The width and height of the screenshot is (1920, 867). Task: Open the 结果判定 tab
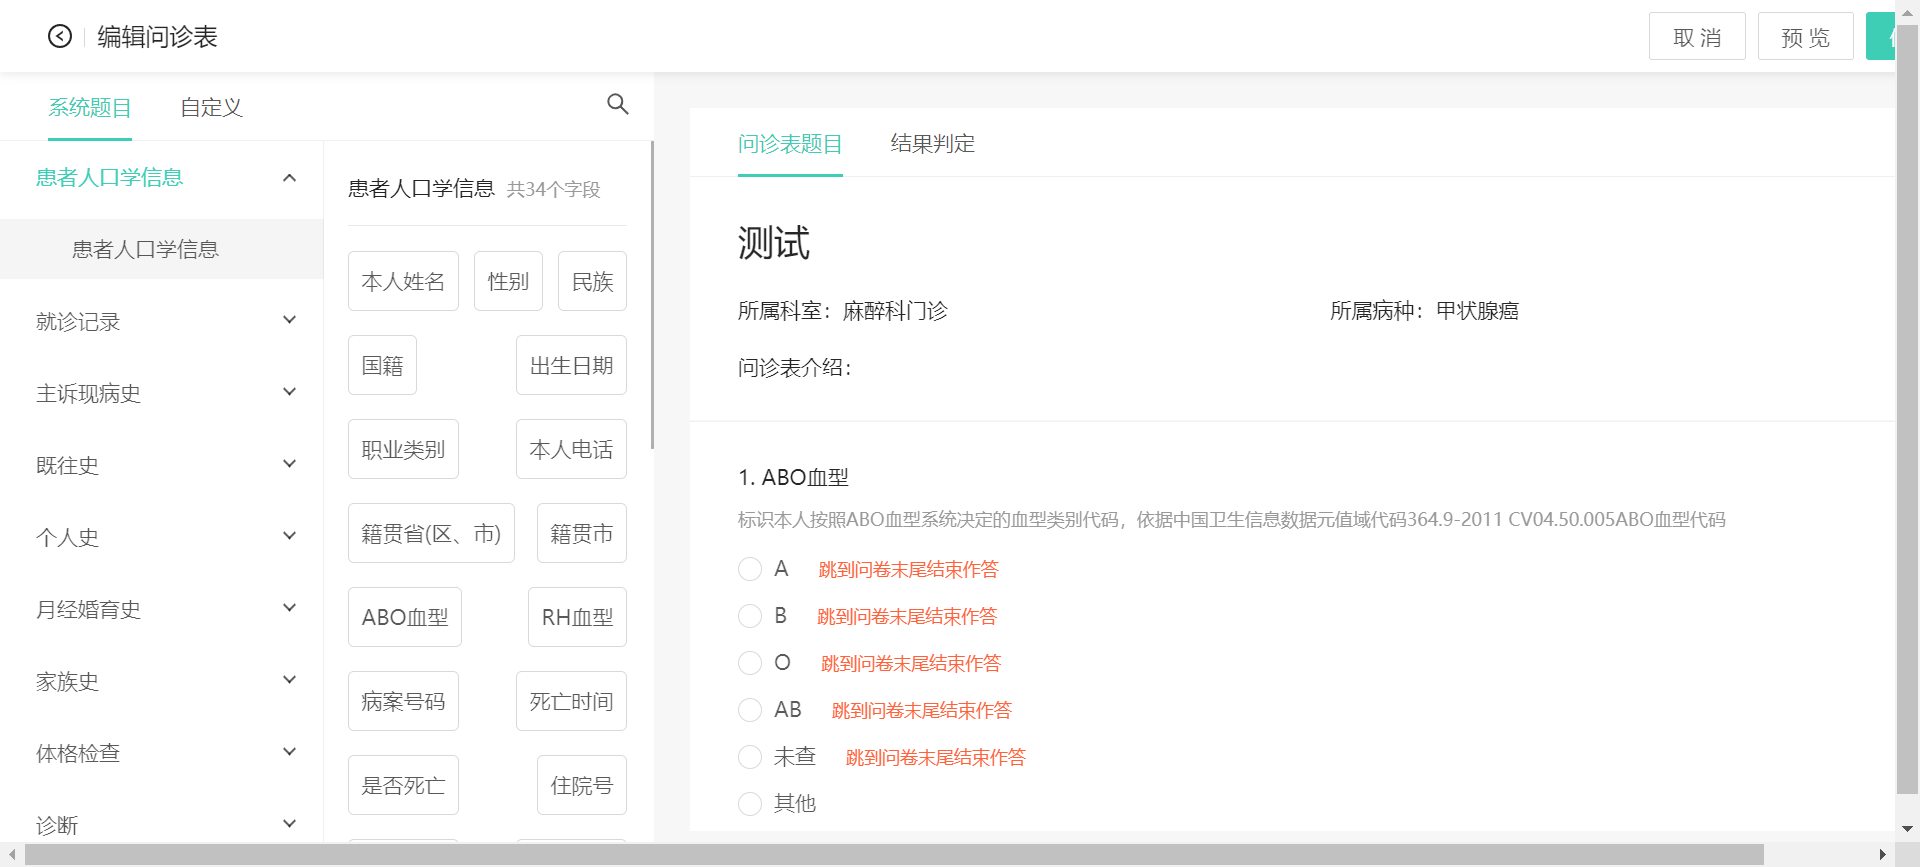tap(933, 144)
